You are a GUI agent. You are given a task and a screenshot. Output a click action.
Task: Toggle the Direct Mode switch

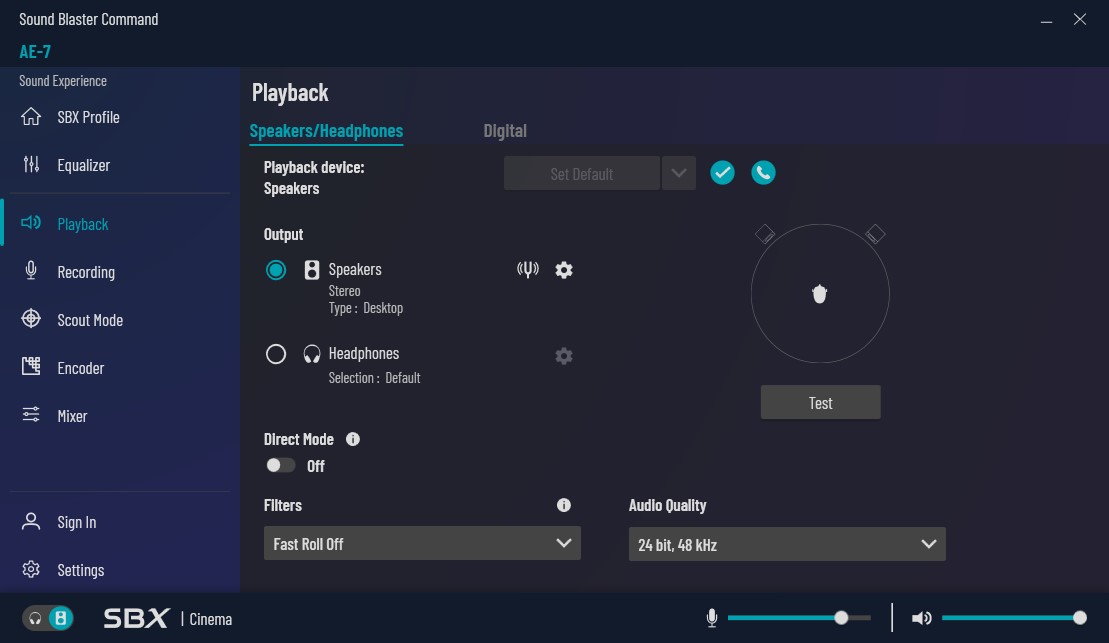[x=280, y=465]
